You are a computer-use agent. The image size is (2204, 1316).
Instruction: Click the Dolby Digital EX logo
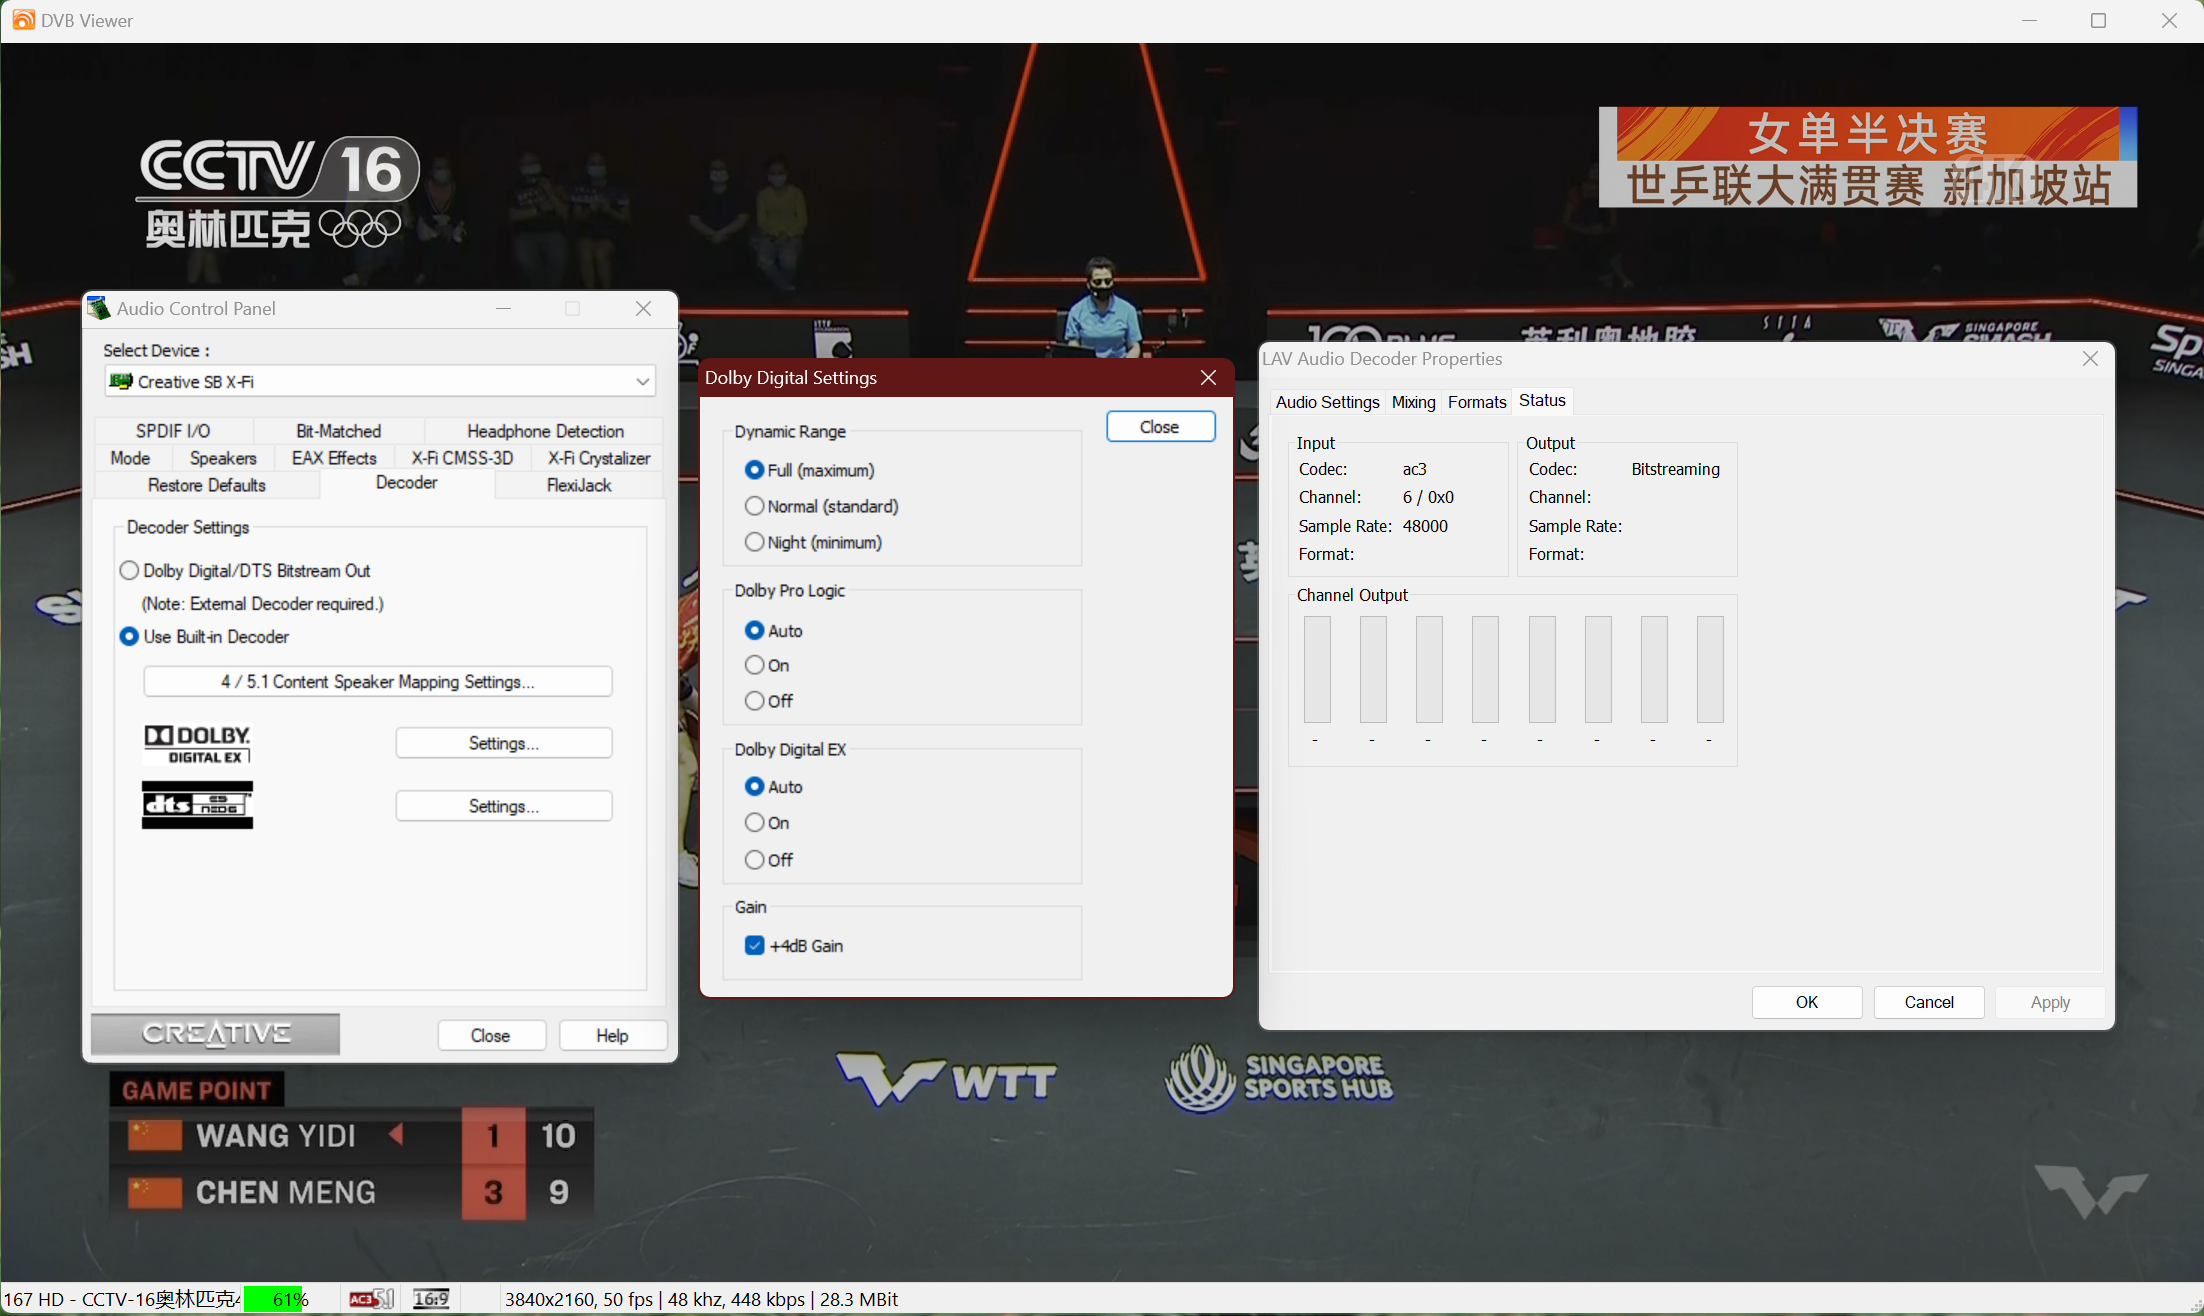tap(197, 744)
